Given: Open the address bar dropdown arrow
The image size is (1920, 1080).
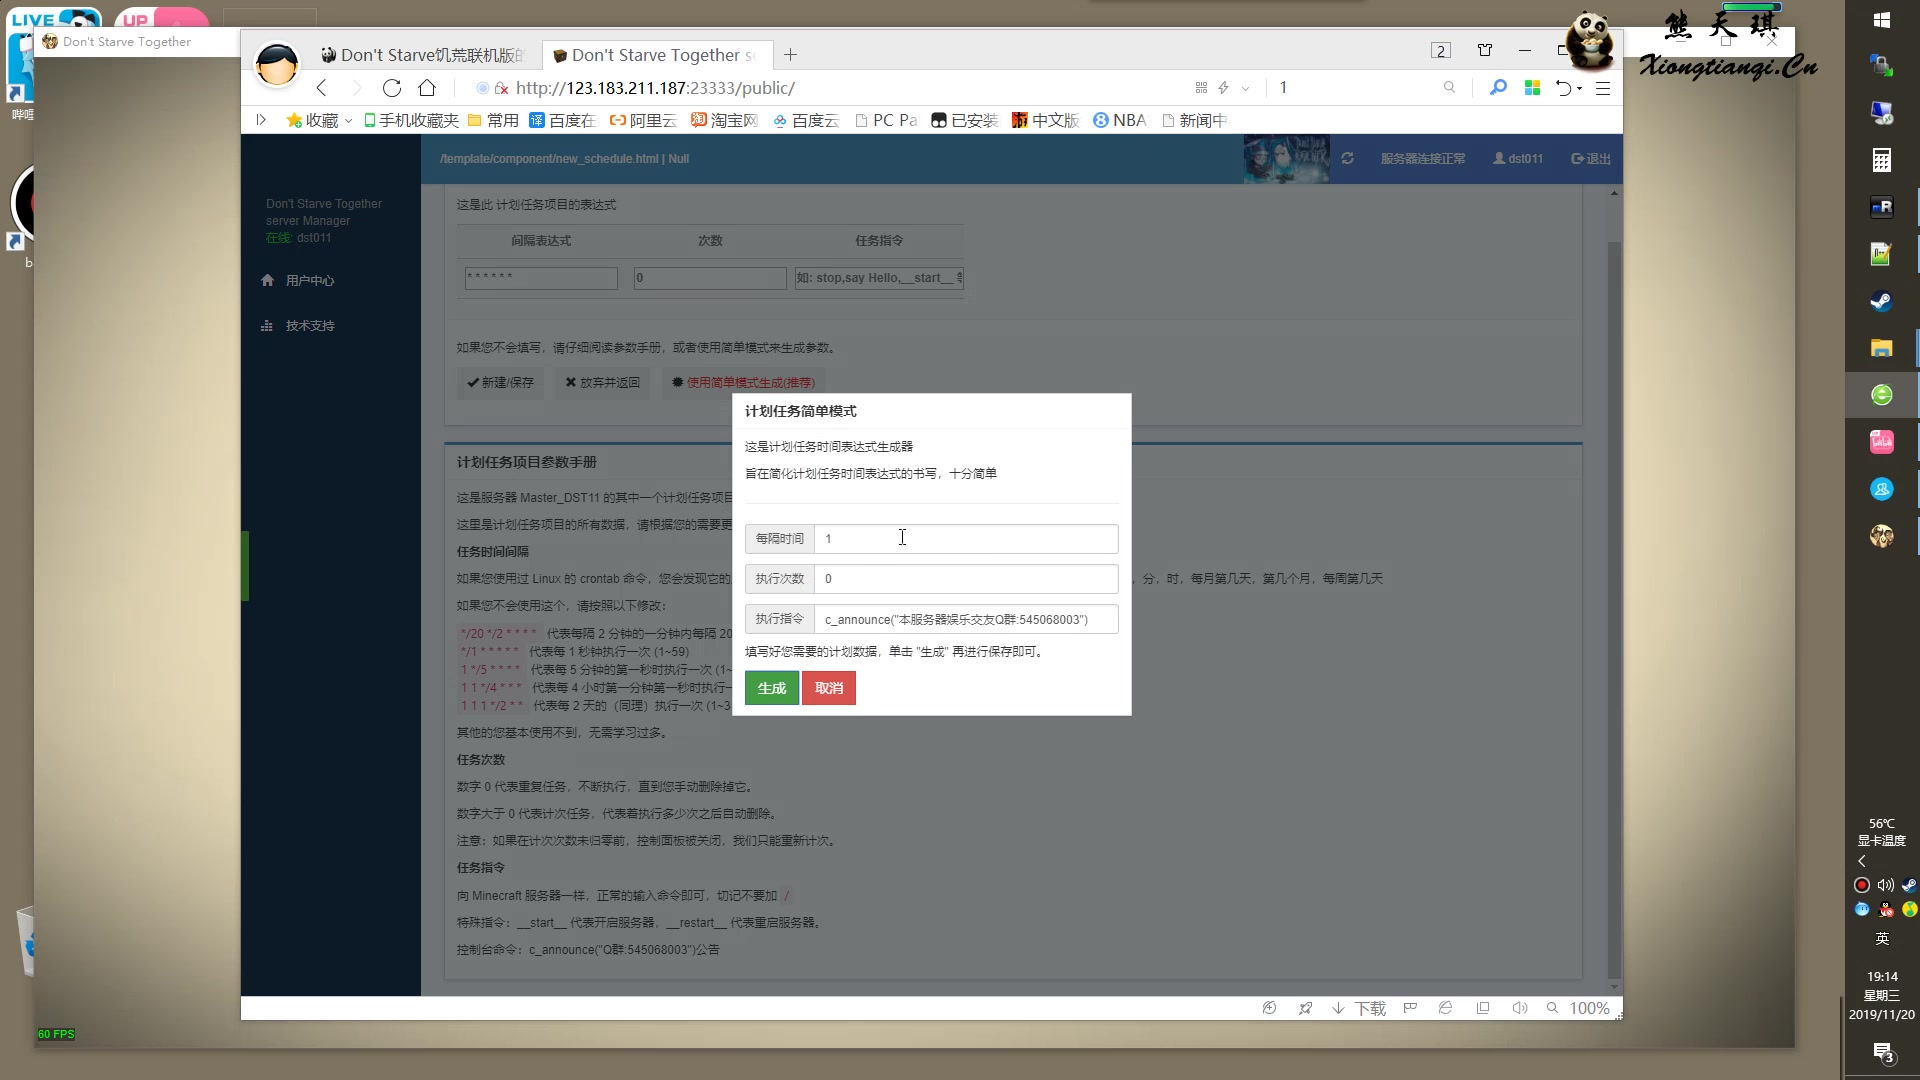Looking at the screenshot, I should click(x=1246, y=87).
